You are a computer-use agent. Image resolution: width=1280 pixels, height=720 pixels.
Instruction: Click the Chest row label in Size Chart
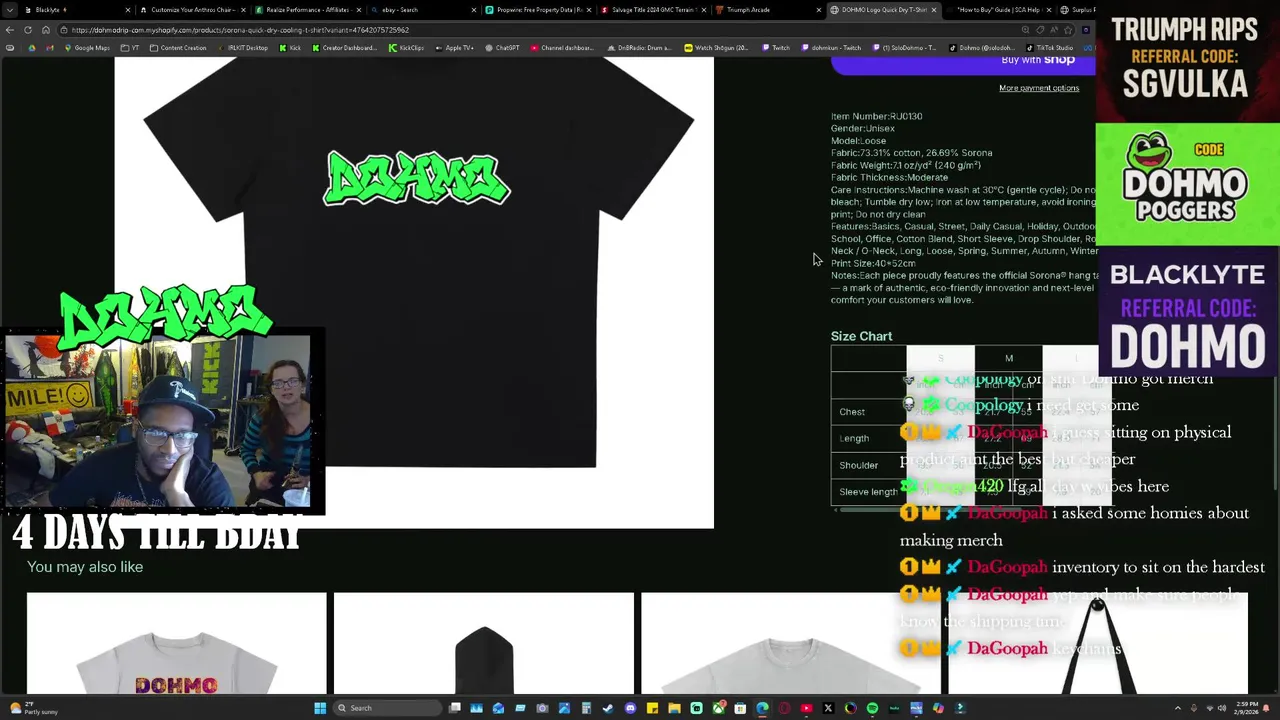(x=852, y=412)
